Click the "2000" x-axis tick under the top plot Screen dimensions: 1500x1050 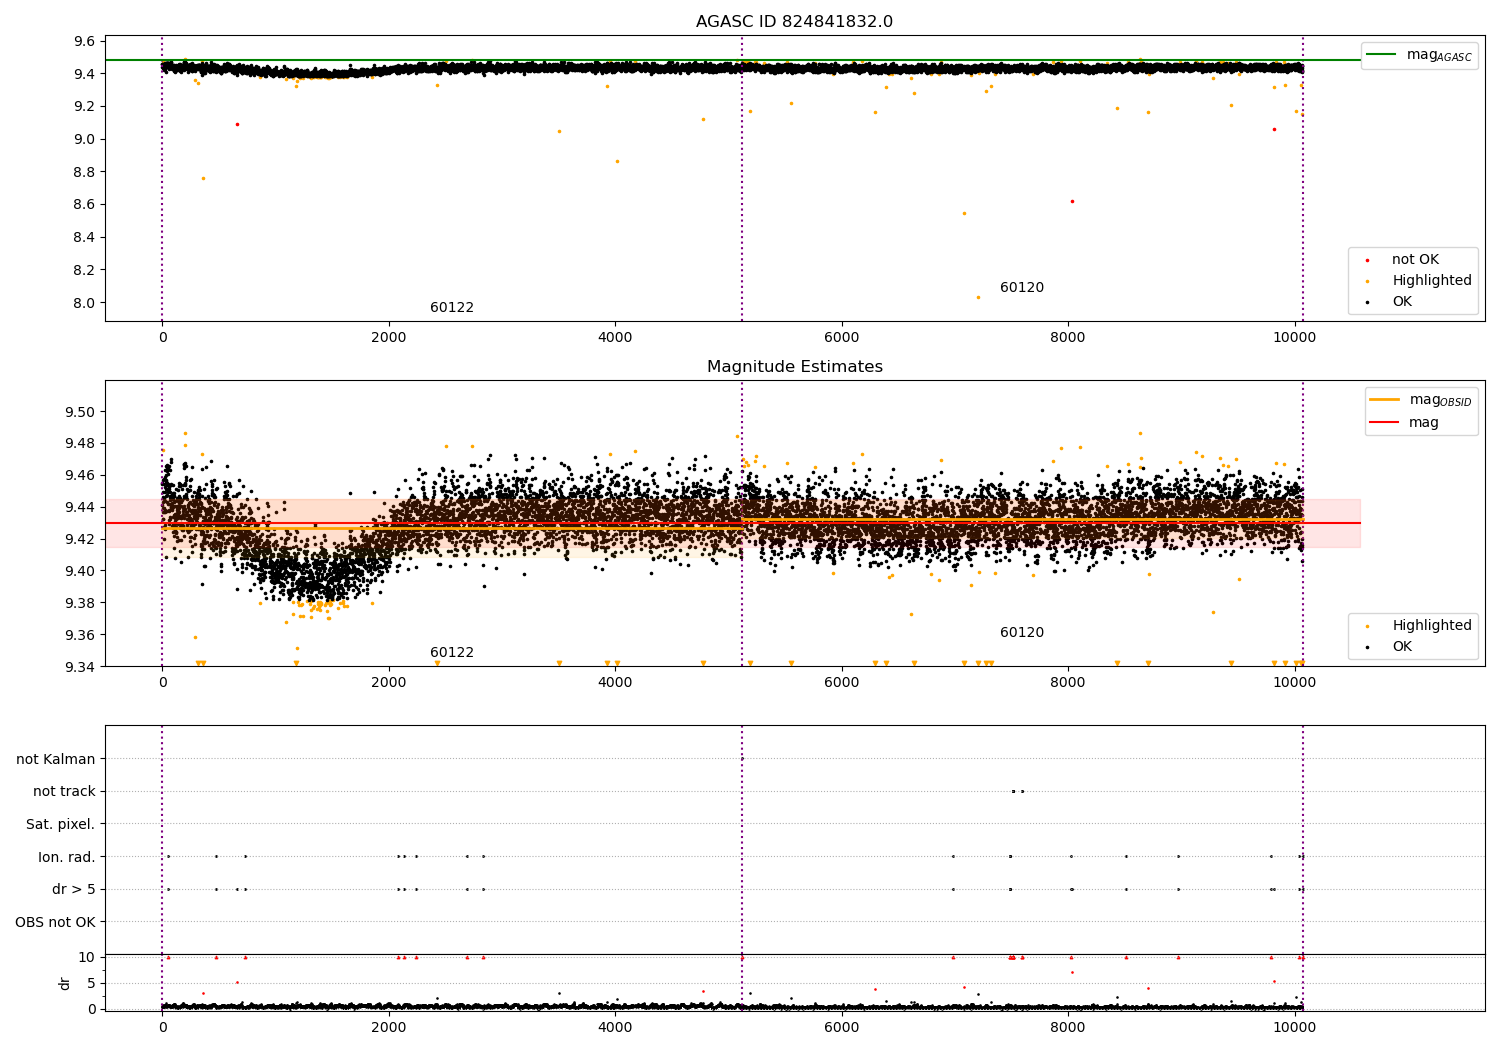coord(389,338)
